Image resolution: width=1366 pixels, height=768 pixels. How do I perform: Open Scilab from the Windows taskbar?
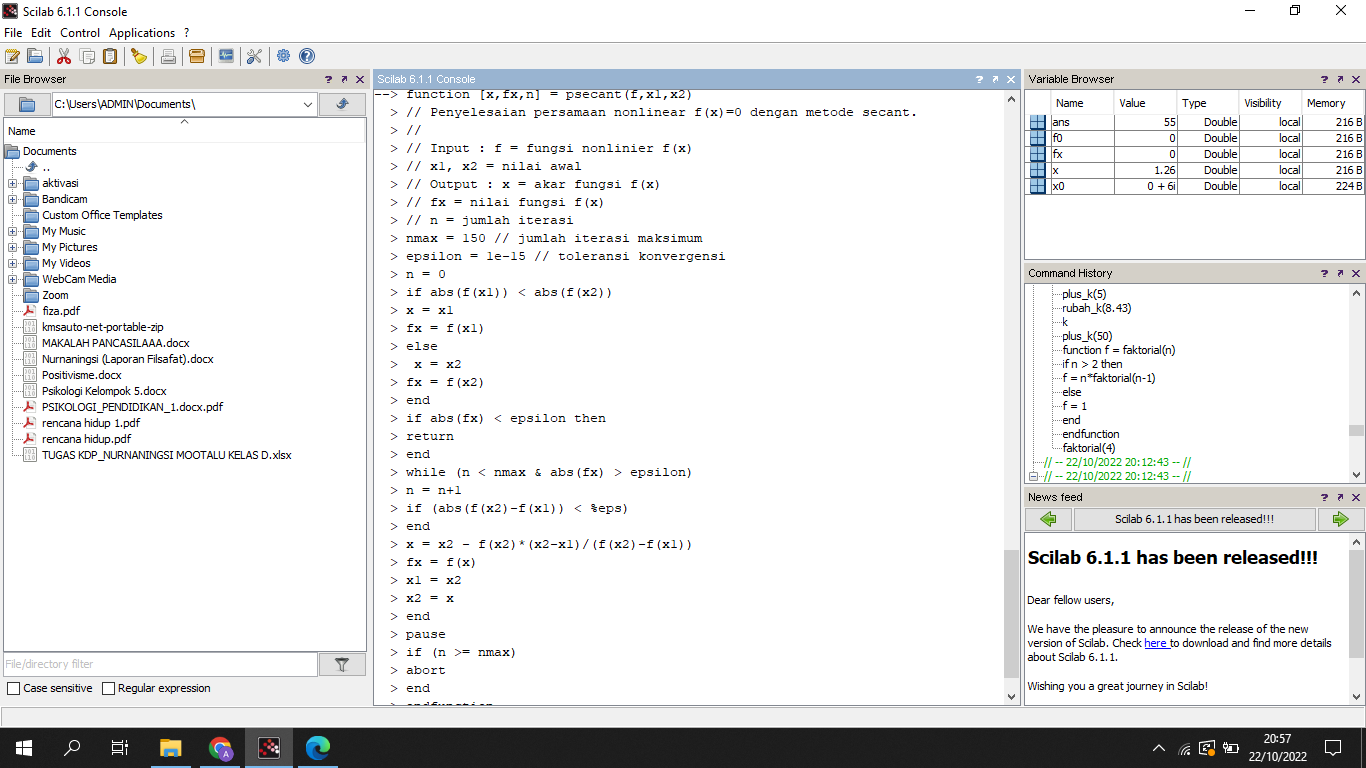click(269, 747)
